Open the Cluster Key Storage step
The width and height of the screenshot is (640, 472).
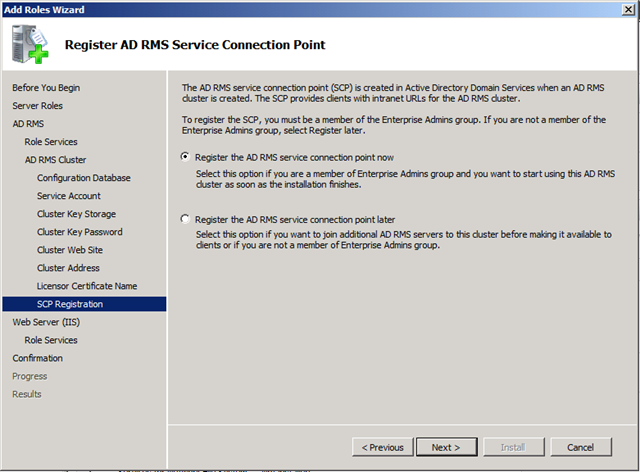(76, 214)
